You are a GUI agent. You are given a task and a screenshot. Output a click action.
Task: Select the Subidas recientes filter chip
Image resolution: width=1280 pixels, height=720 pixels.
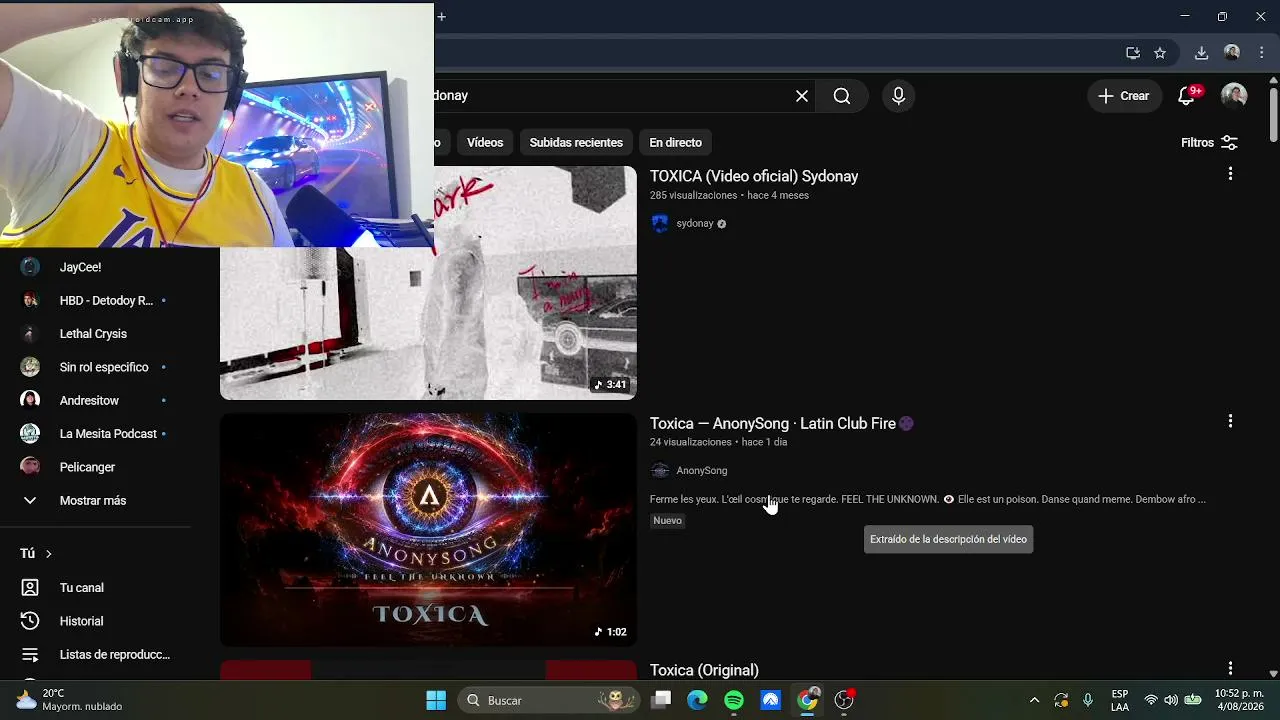[576, 143]
